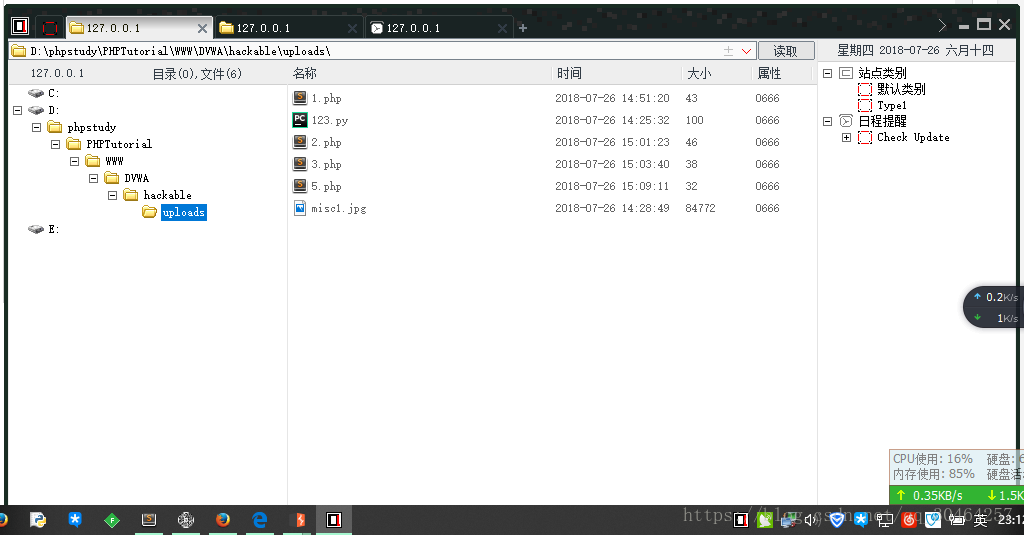Viewport: 1024px width, 535px height.
Task: Click the 站点类别 category icon
Action: click(846, 73)
